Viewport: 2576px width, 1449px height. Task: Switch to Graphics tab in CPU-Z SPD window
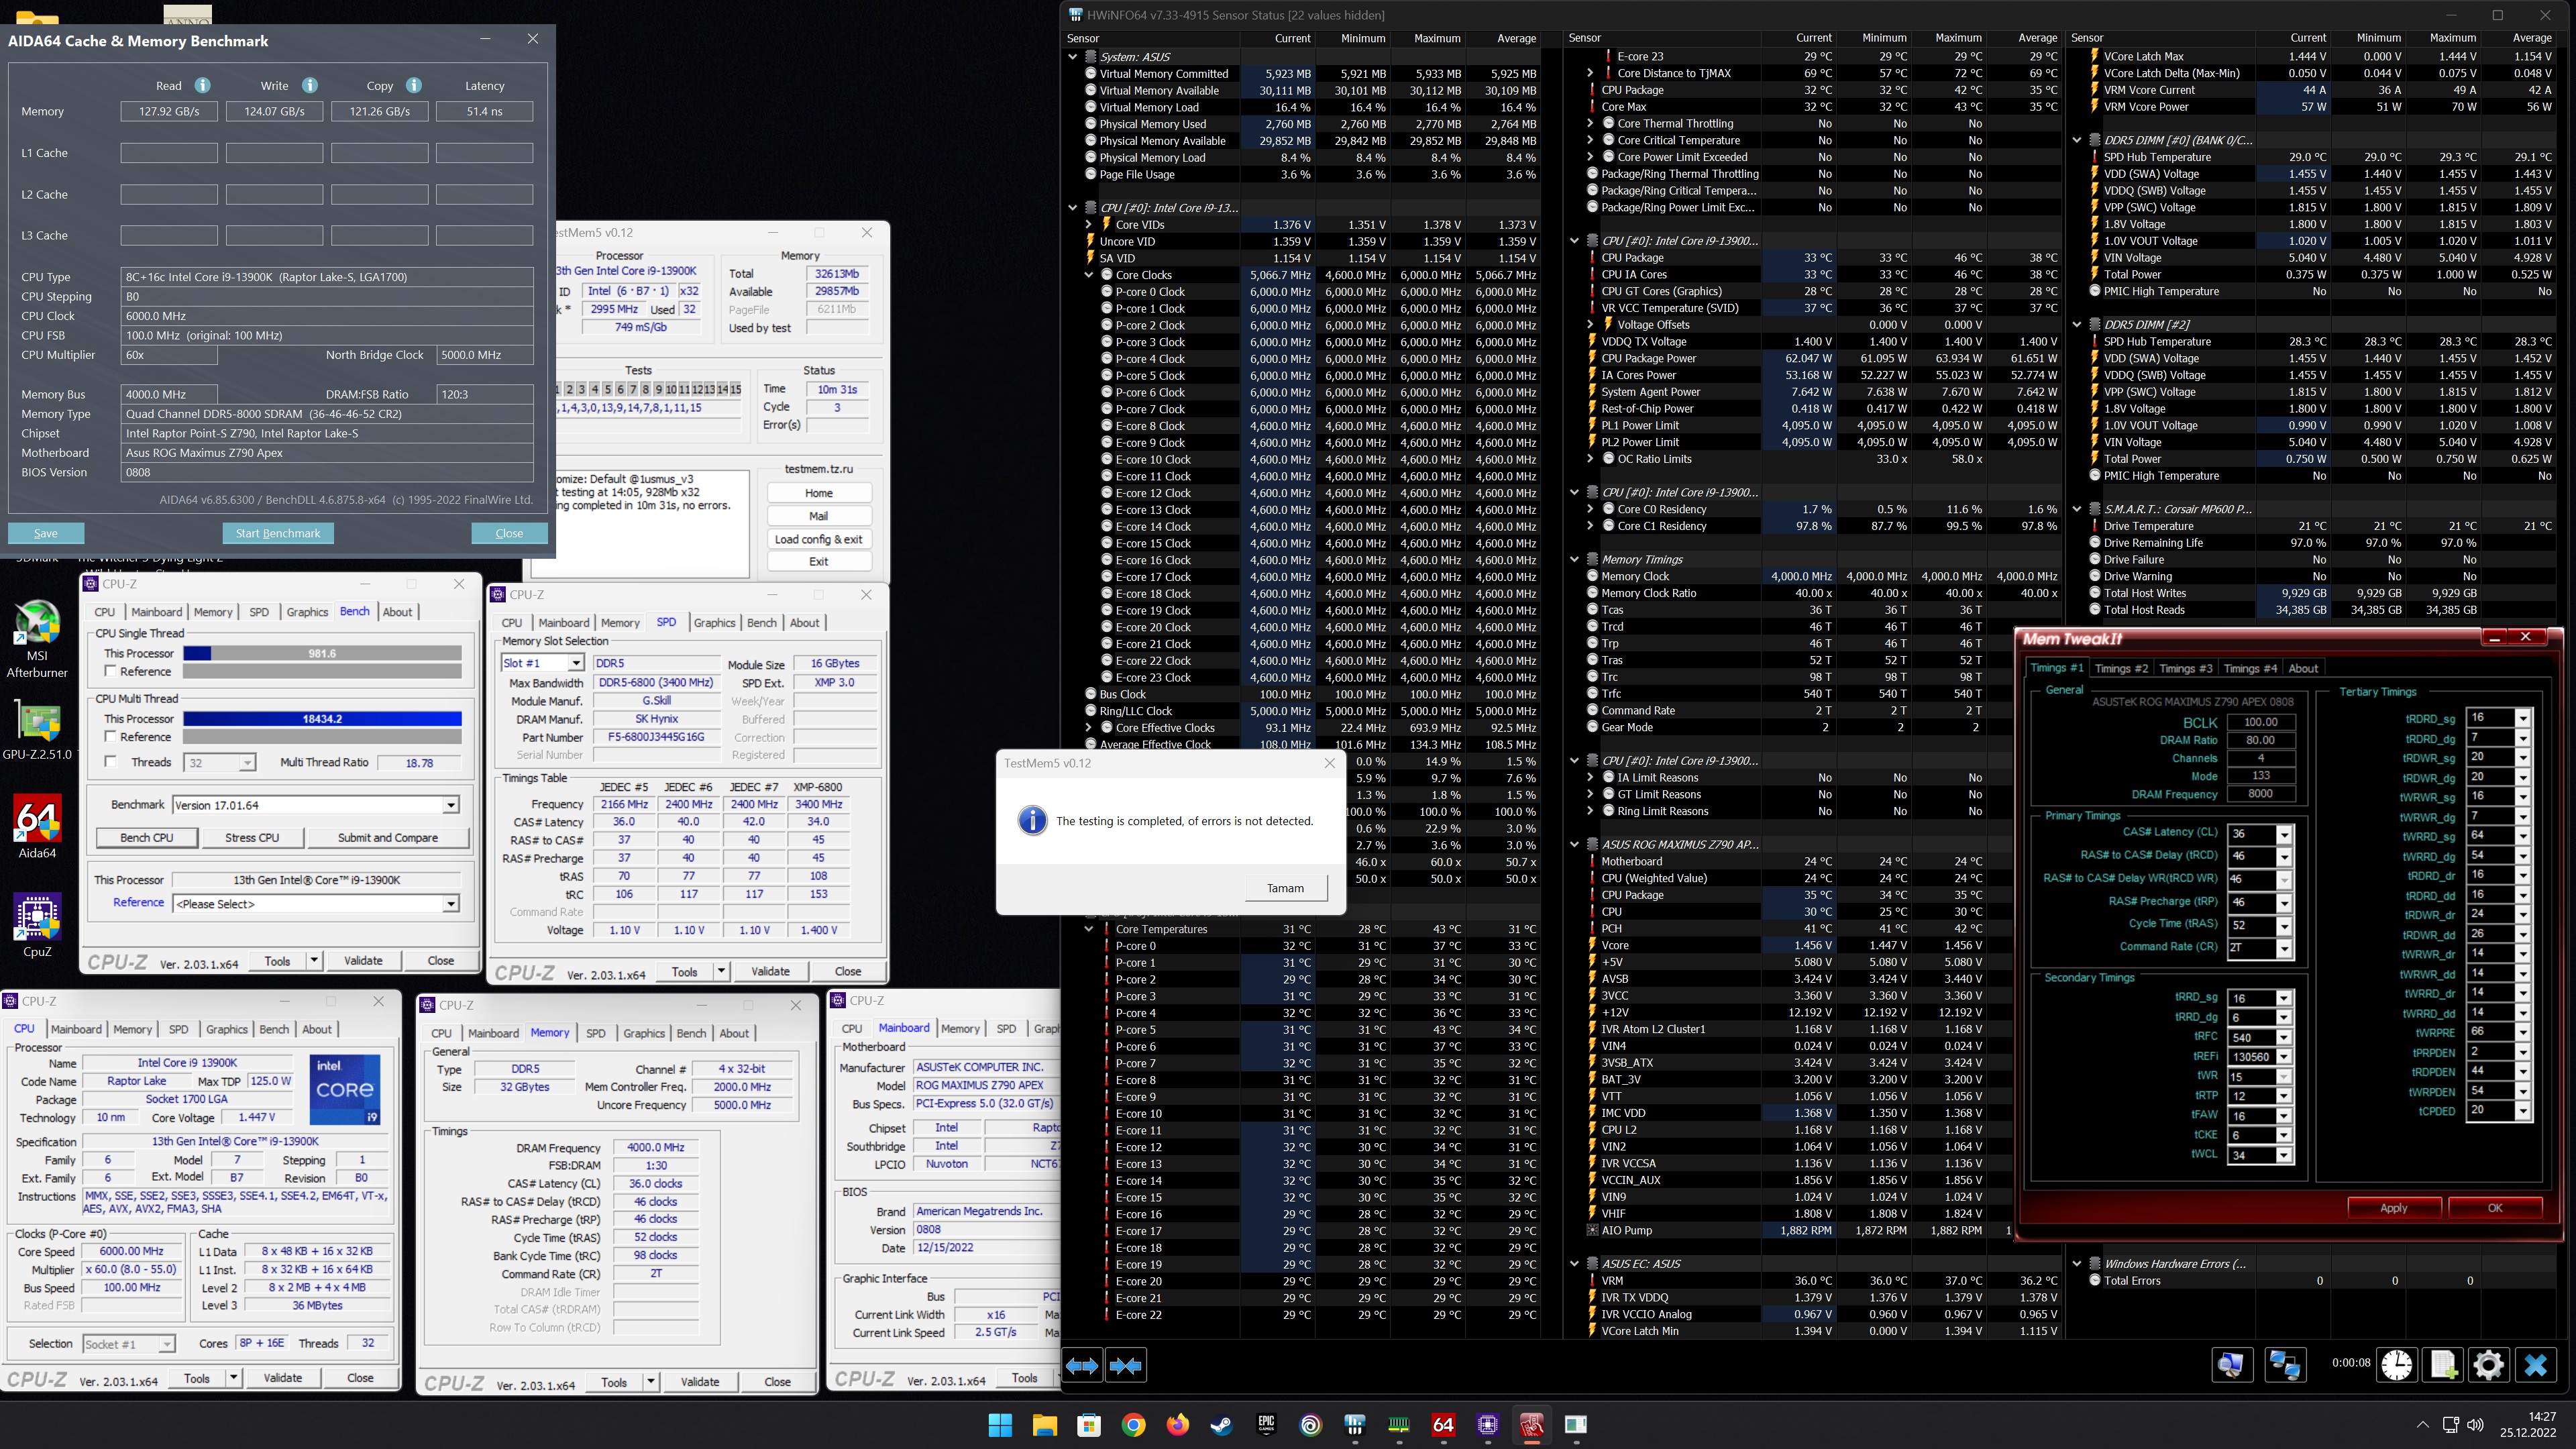(x=714, y=622)
